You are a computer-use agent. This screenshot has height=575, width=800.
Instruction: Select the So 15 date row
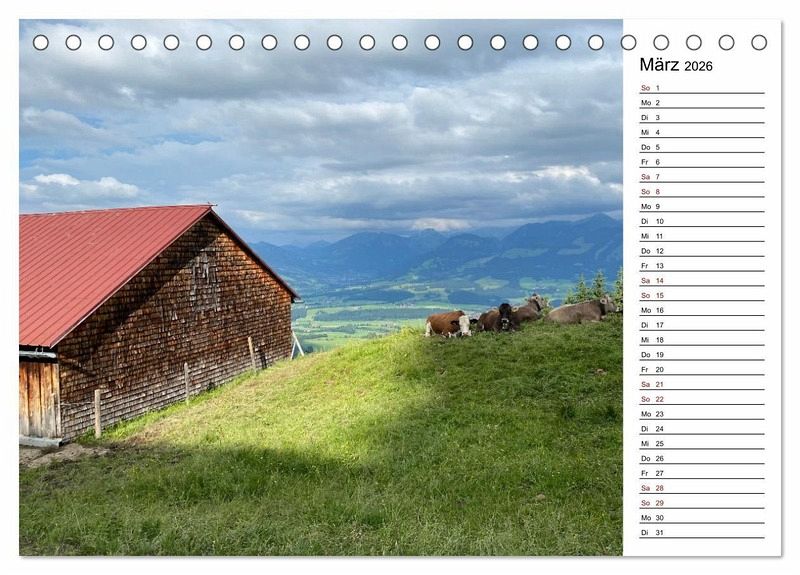[x=702, y=295]
